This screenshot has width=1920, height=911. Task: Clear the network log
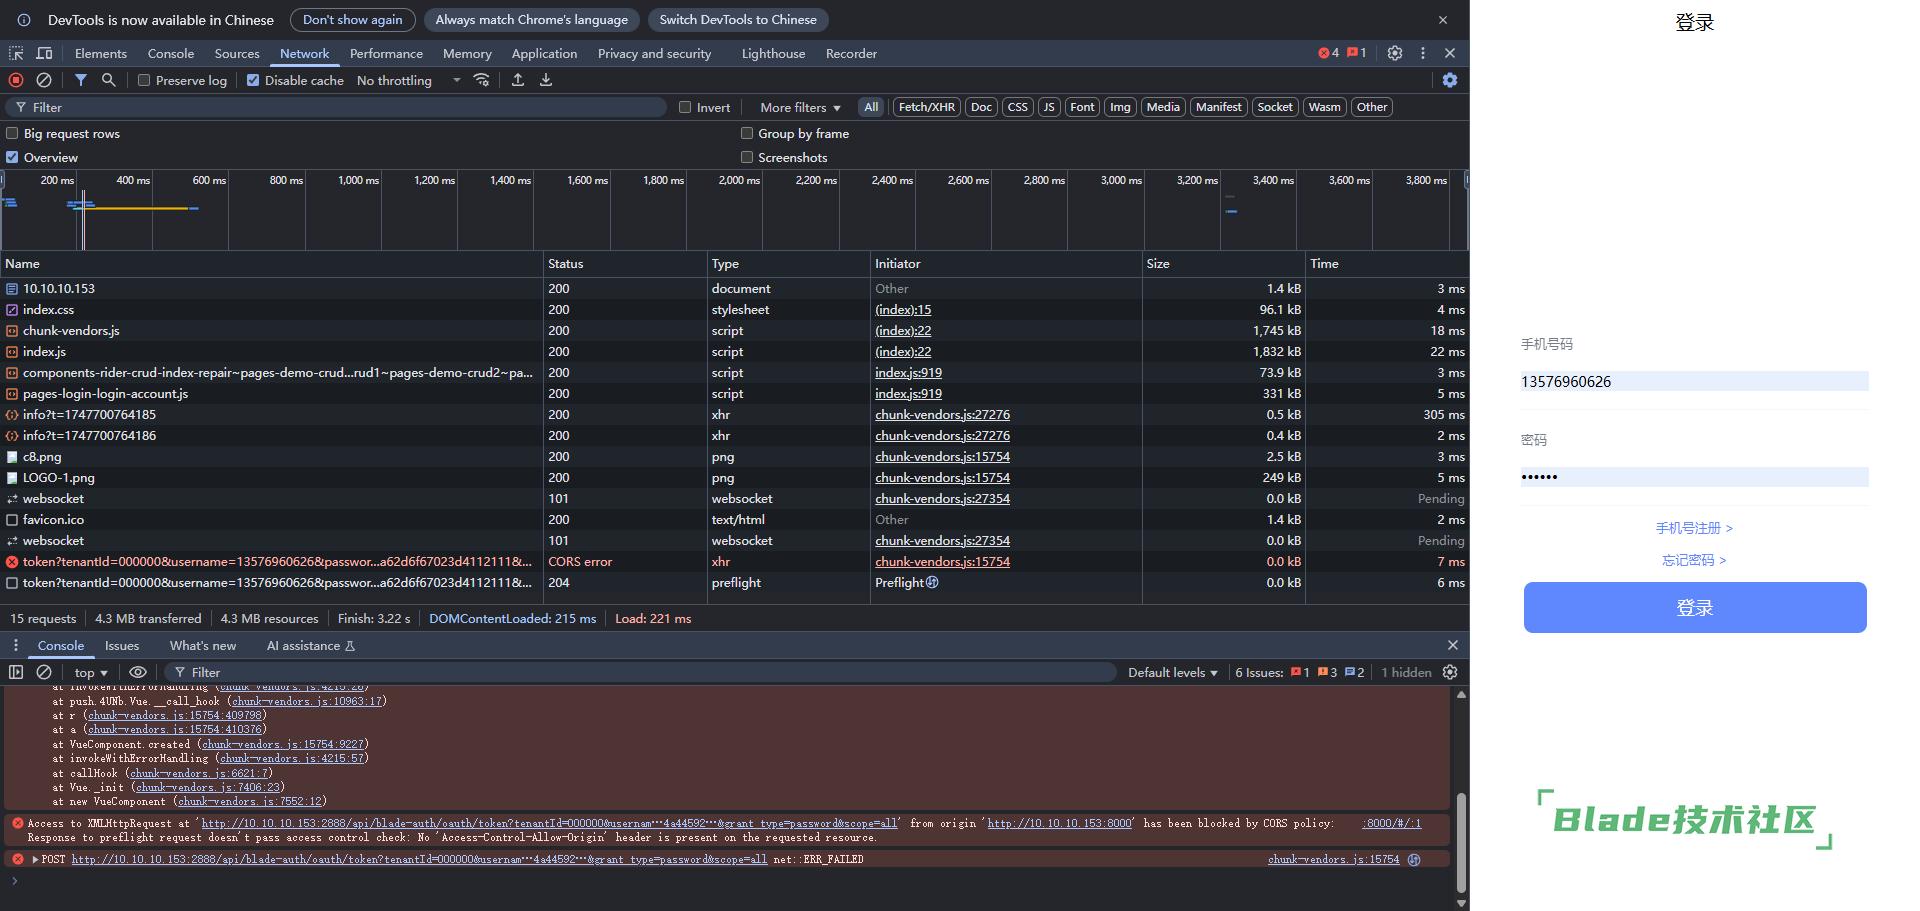(x=44, y=80)
